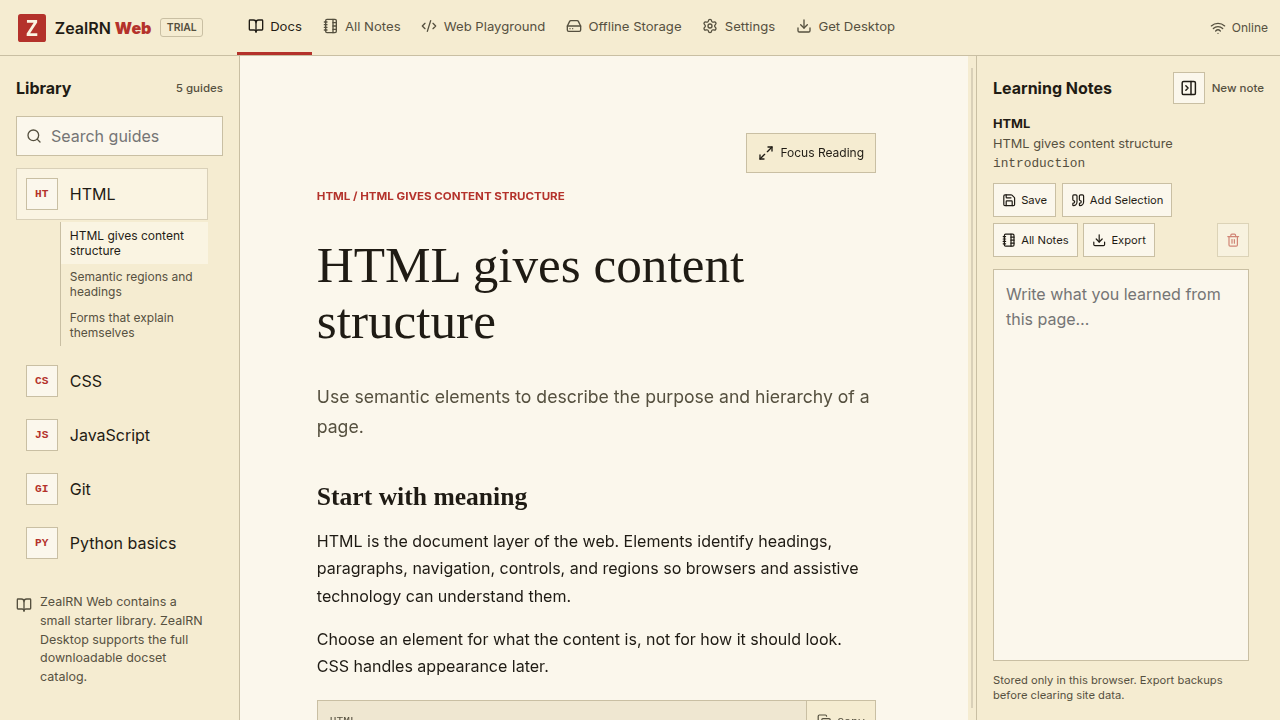
Task: Click the CS badge icon for CSS
Action: pyautogui.click(x=42, y=381)
